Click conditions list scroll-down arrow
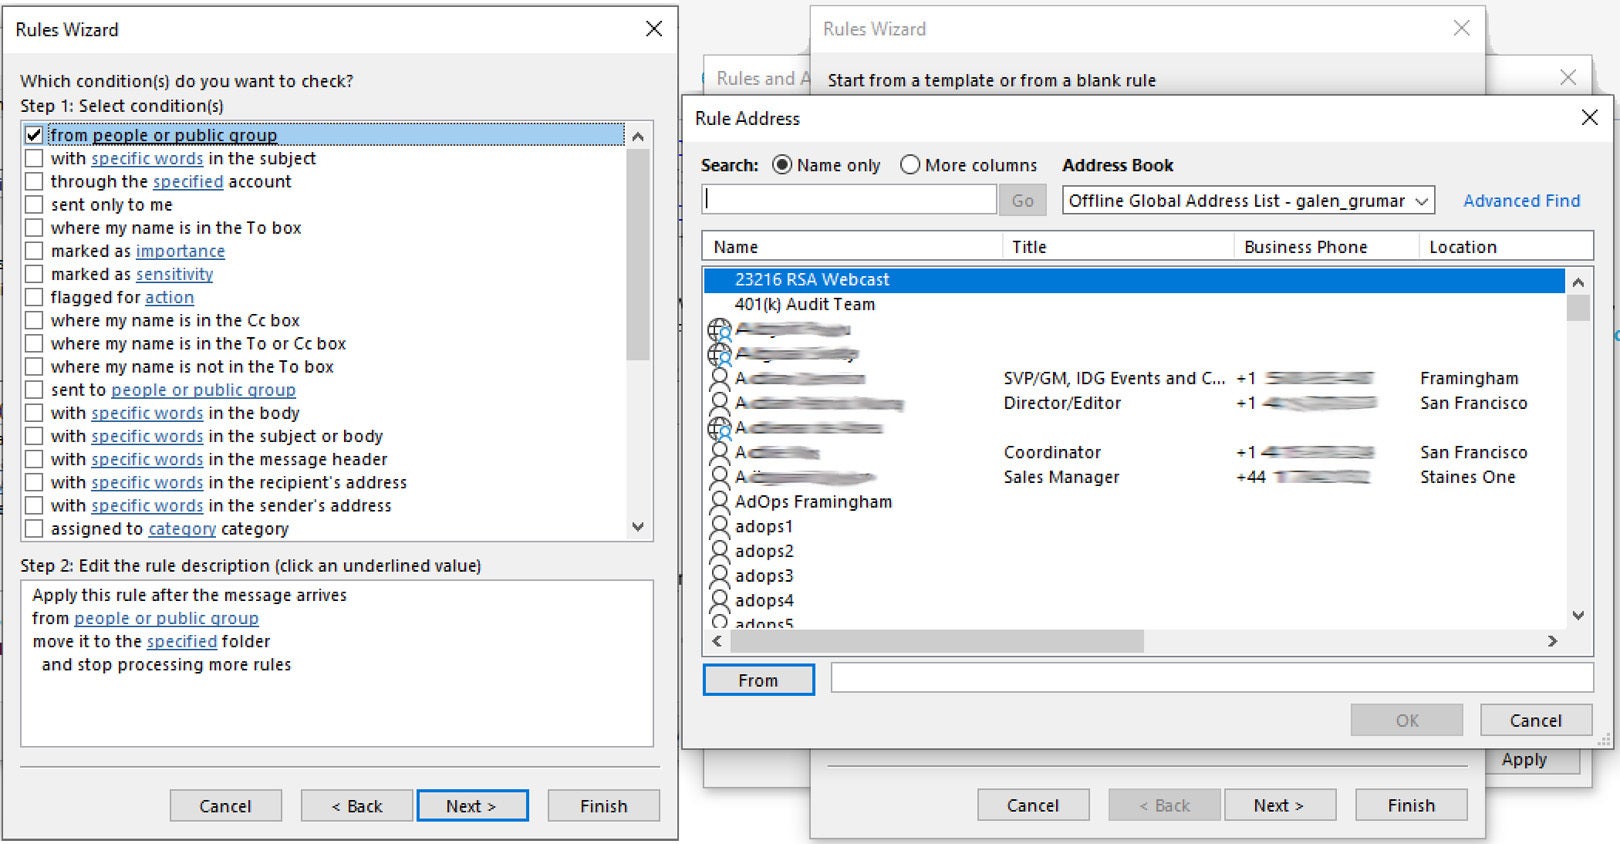Screen dimensions: 1620x844 pos(638,527)
